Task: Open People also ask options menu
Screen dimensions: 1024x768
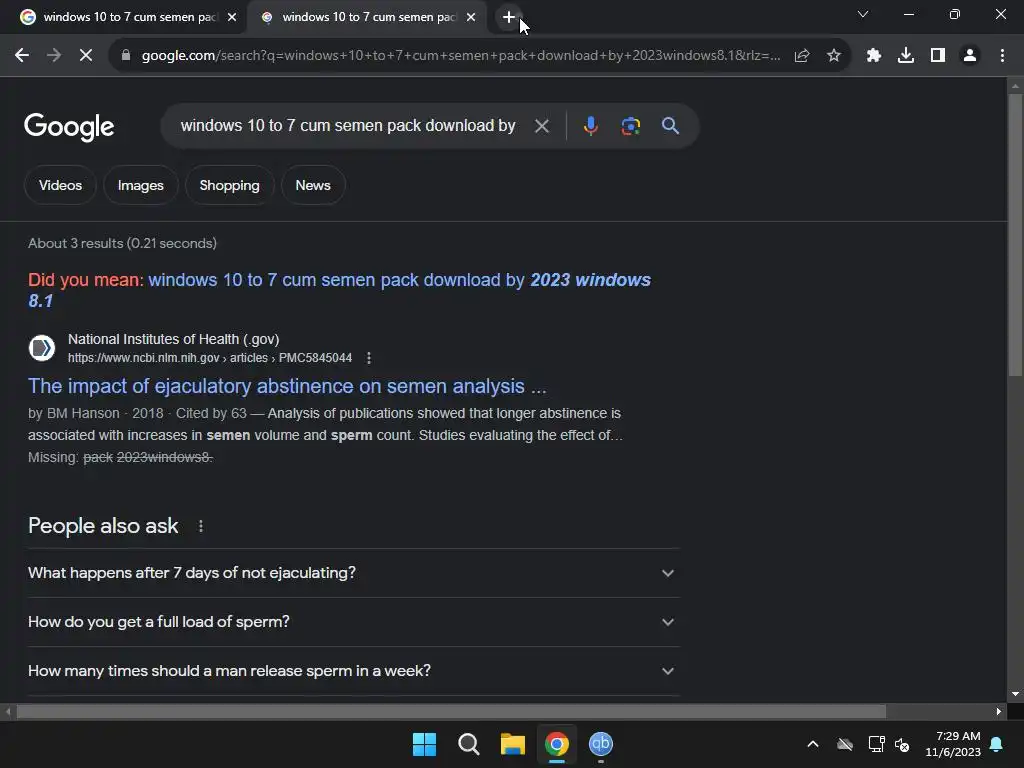Action: 200,526
